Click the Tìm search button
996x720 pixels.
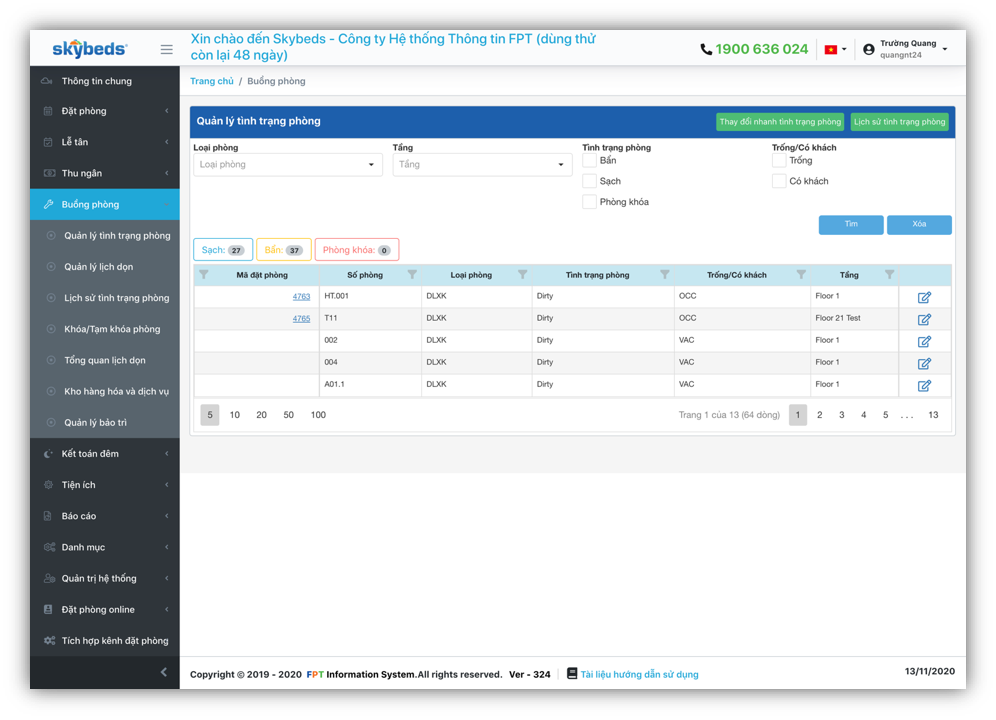tap(850, 225)
